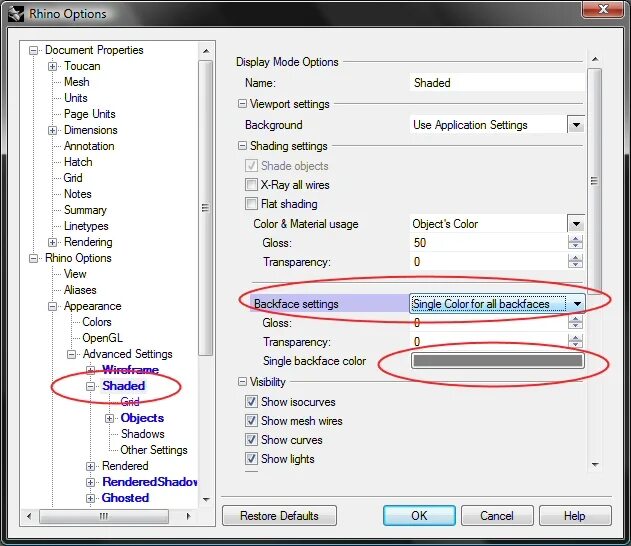Screen dimensions: 631x546
Task: Expand the RenderedShadows display mode node
Action: (x=91, y=482)
